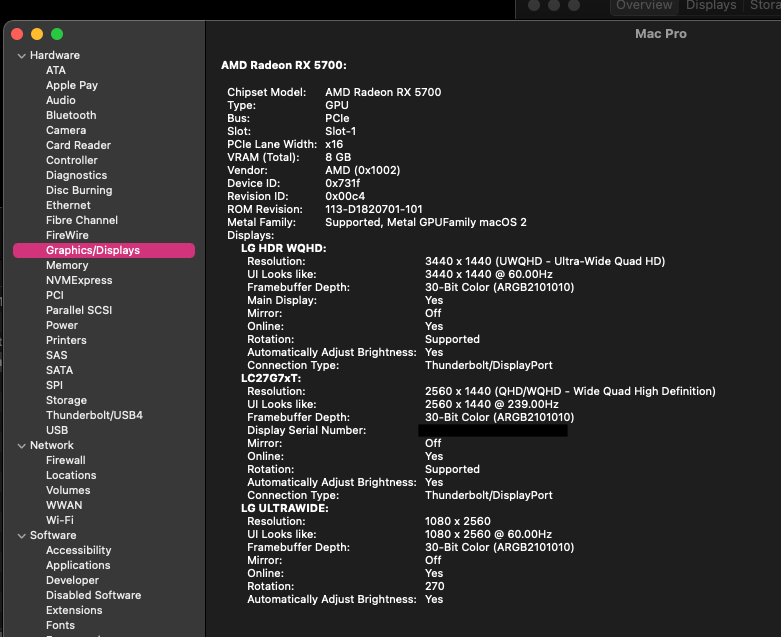Click the Metal GPUFamily macOS 2 value

[x=426, y=222]
